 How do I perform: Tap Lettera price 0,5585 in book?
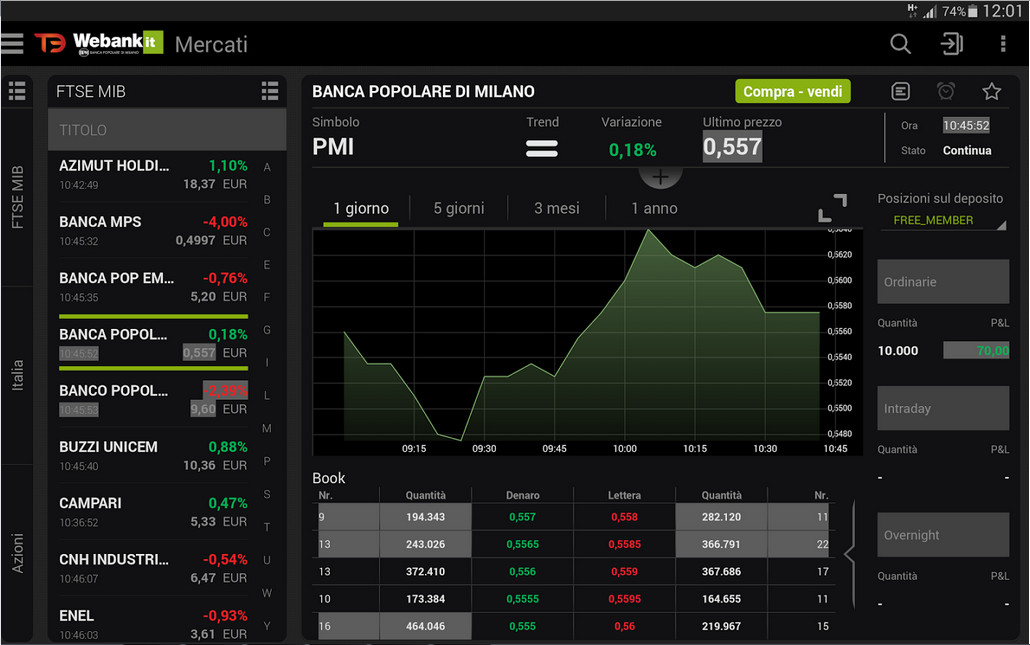coord(624,545)
